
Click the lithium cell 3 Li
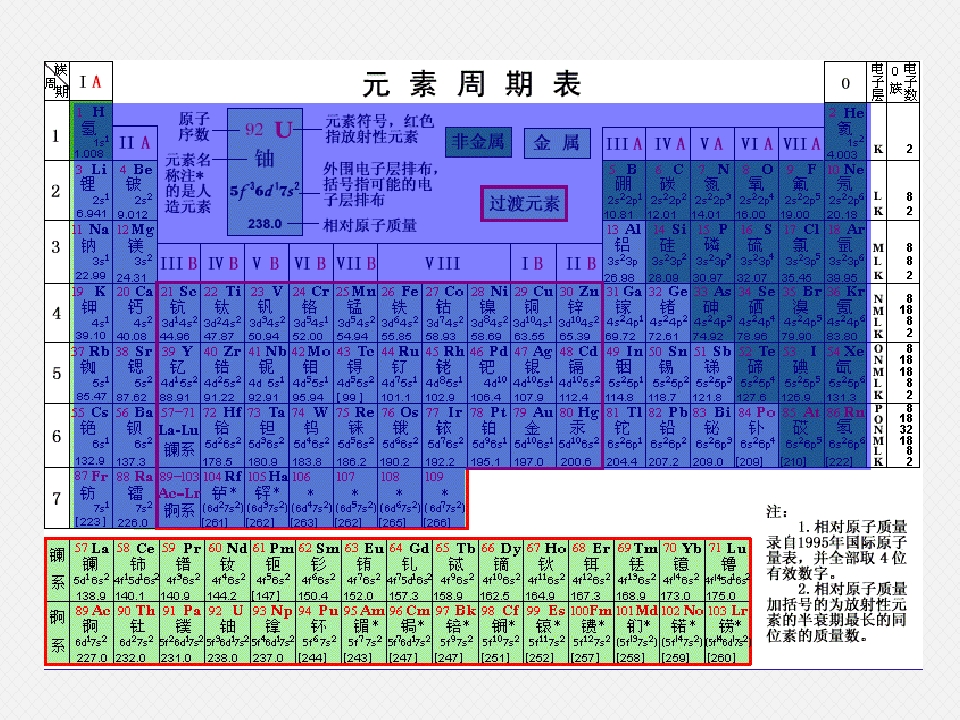pyautogui.click(x=92, y=190)
